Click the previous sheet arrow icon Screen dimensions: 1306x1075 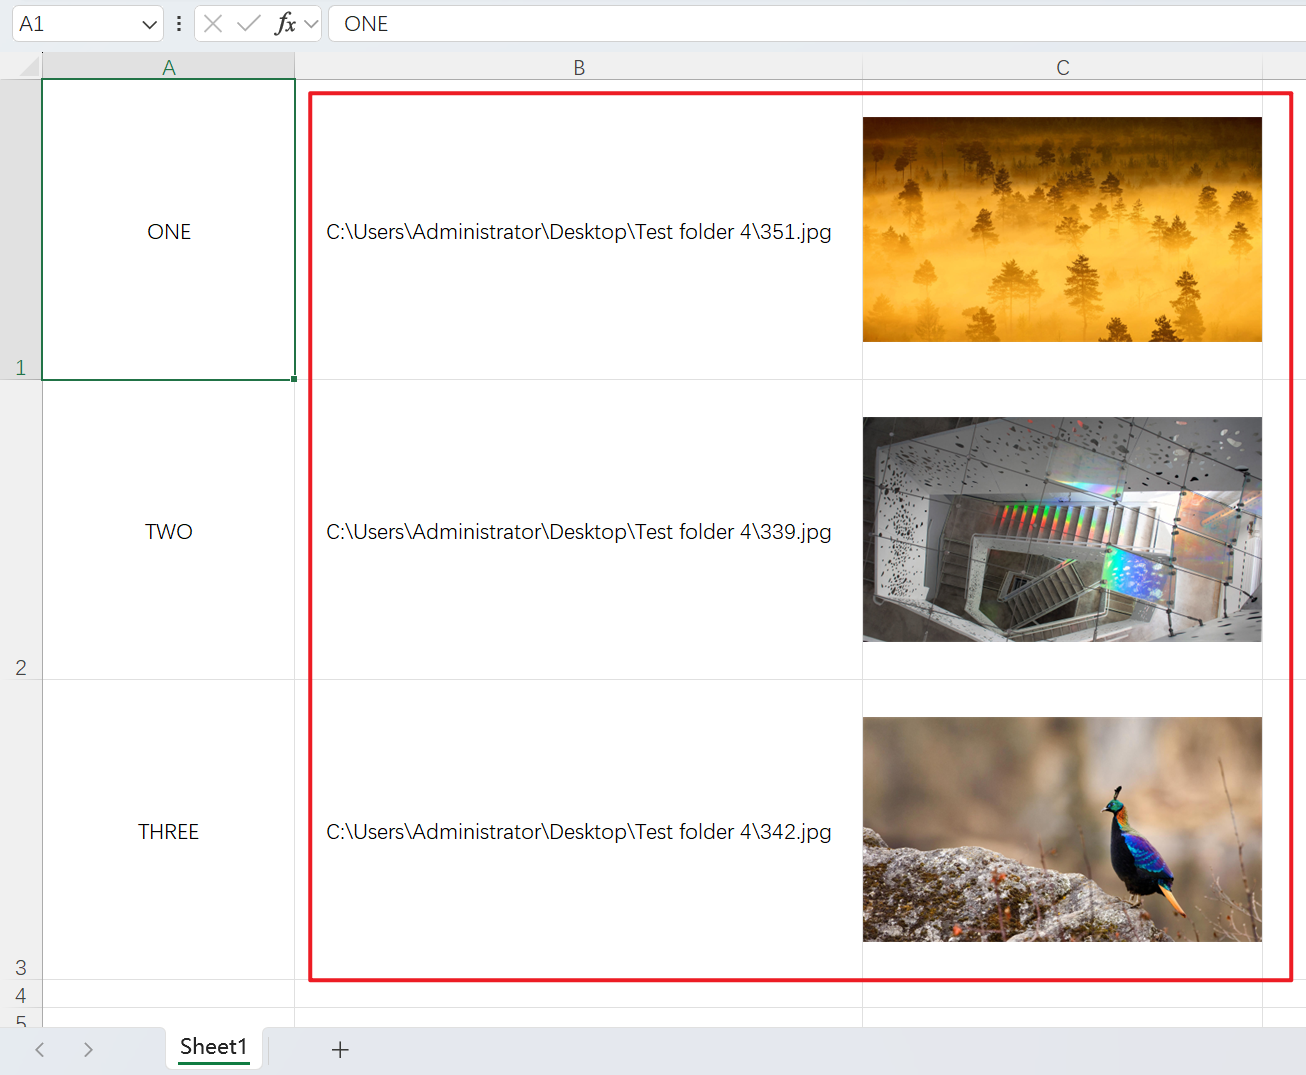[38, 1049]
